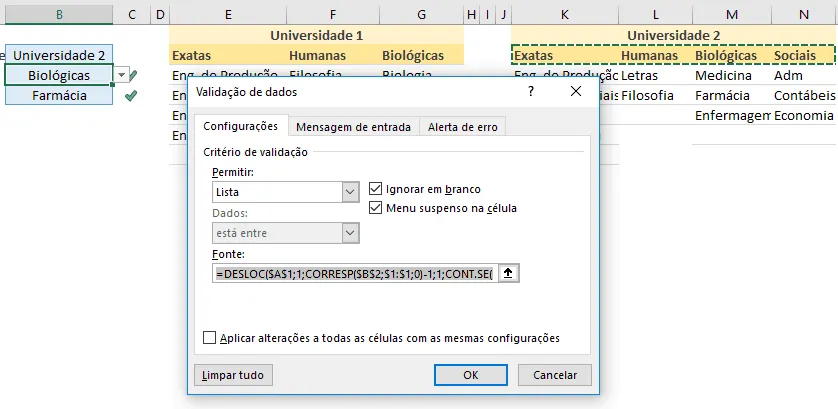Select column M header
The image size is (838, 409).
pyautogui.click(x=732, y=14)
